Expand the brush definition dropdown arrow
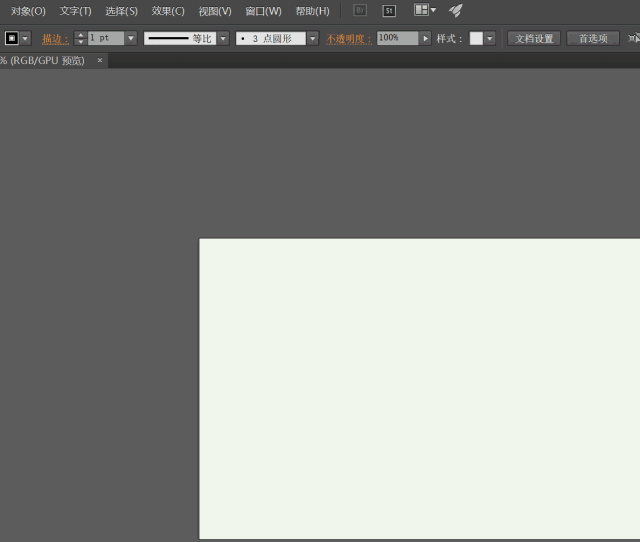This screenshot has width=640, height=542. (x=313, y=38)
